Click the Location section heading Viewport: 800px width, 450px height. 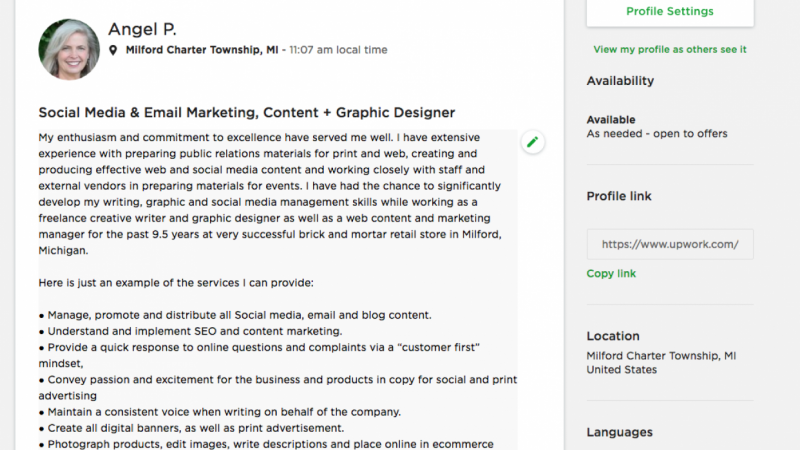613,336
